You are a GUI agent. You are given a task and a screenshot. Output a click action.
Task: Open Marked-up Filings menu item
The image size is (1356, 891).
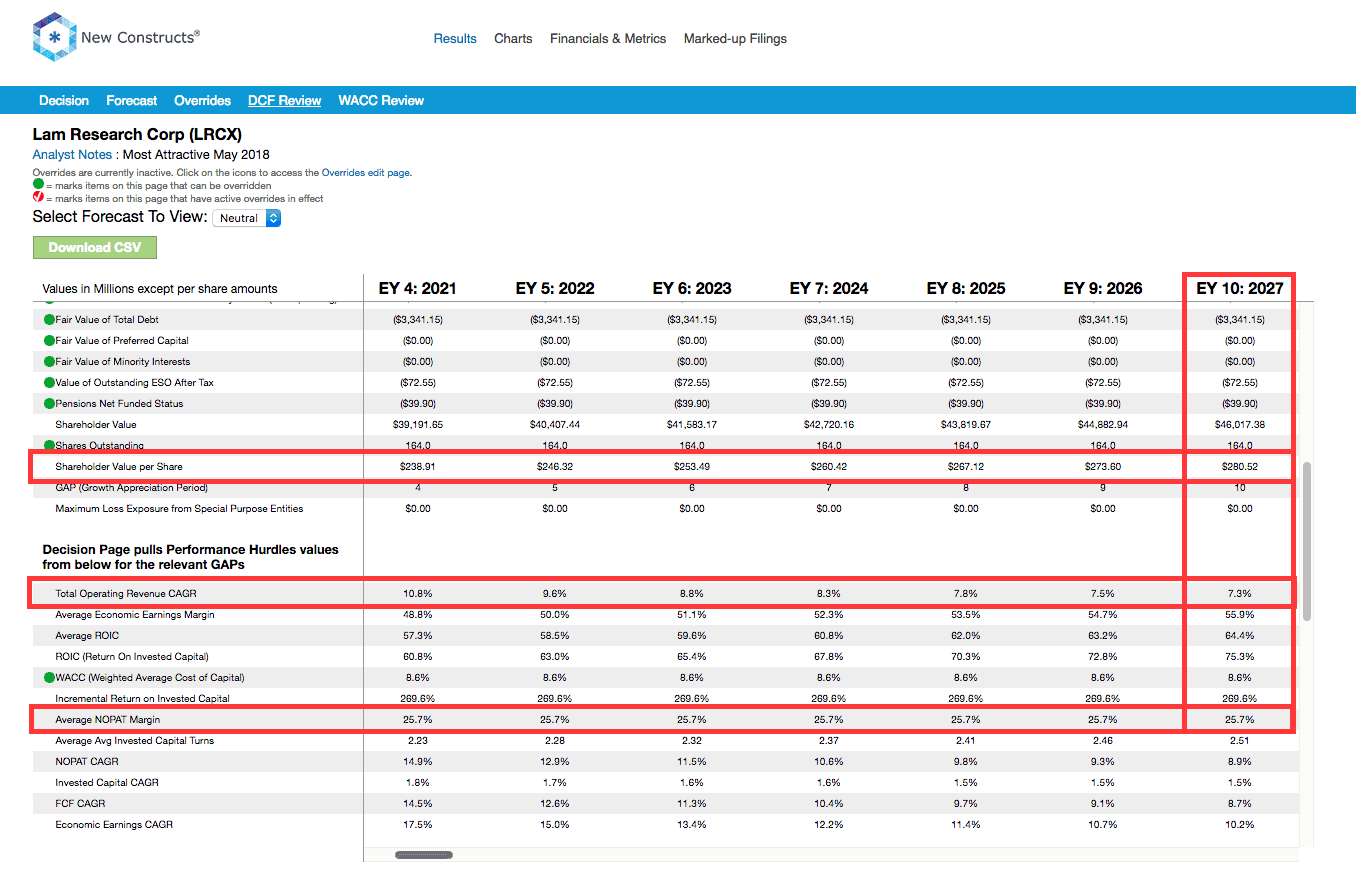735,39
